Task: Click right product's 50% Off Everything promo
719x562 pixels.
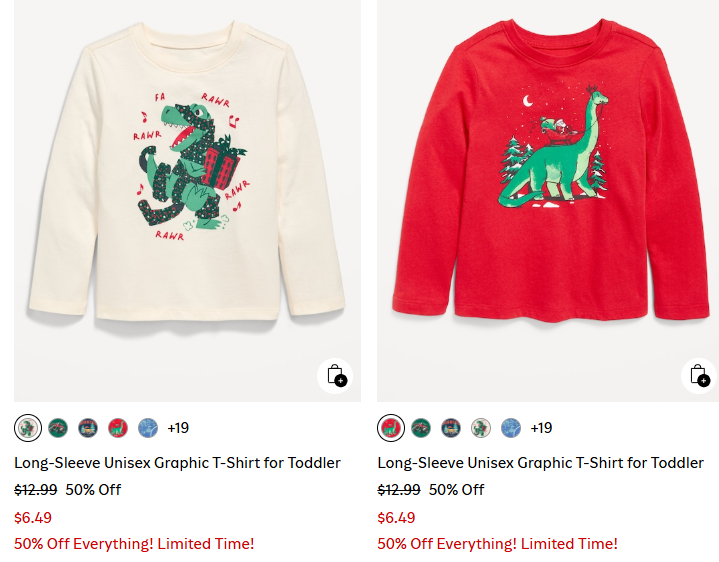Action: click(x=497, y=544)
